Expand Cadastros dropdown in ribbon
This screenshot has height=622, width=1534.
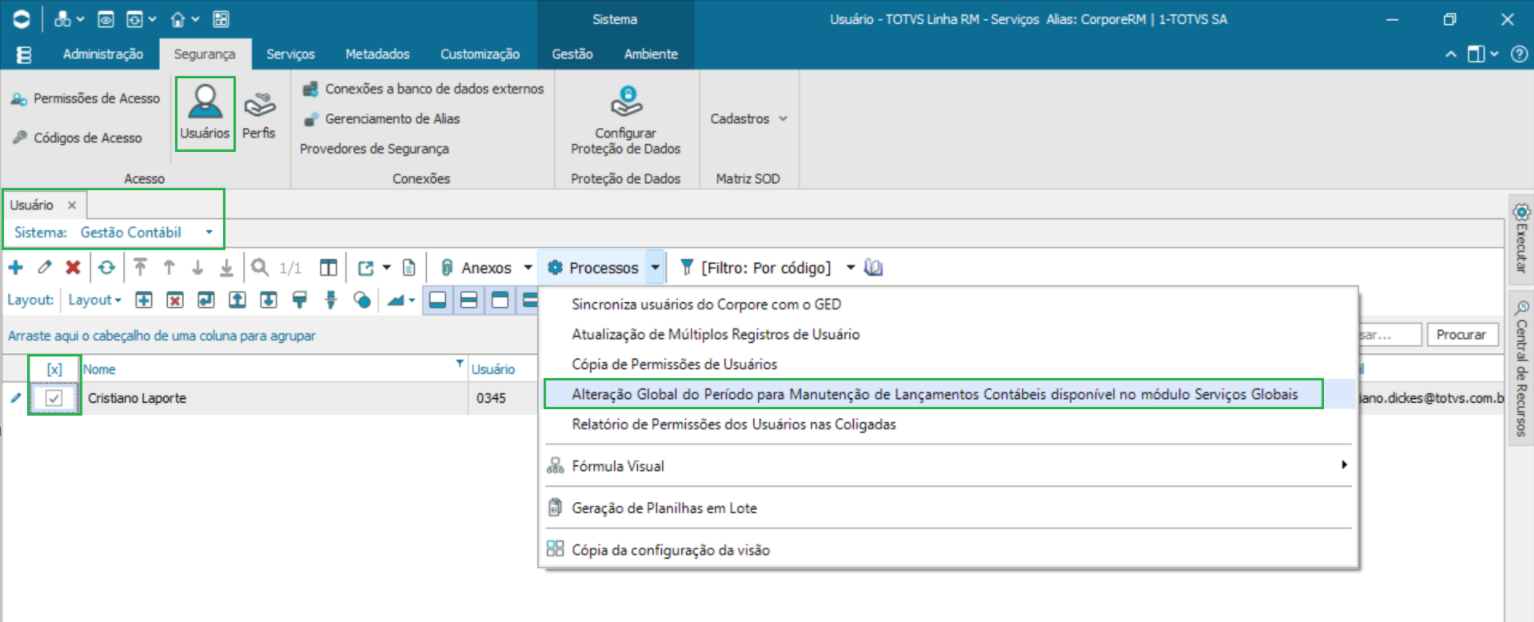point(749,118)
